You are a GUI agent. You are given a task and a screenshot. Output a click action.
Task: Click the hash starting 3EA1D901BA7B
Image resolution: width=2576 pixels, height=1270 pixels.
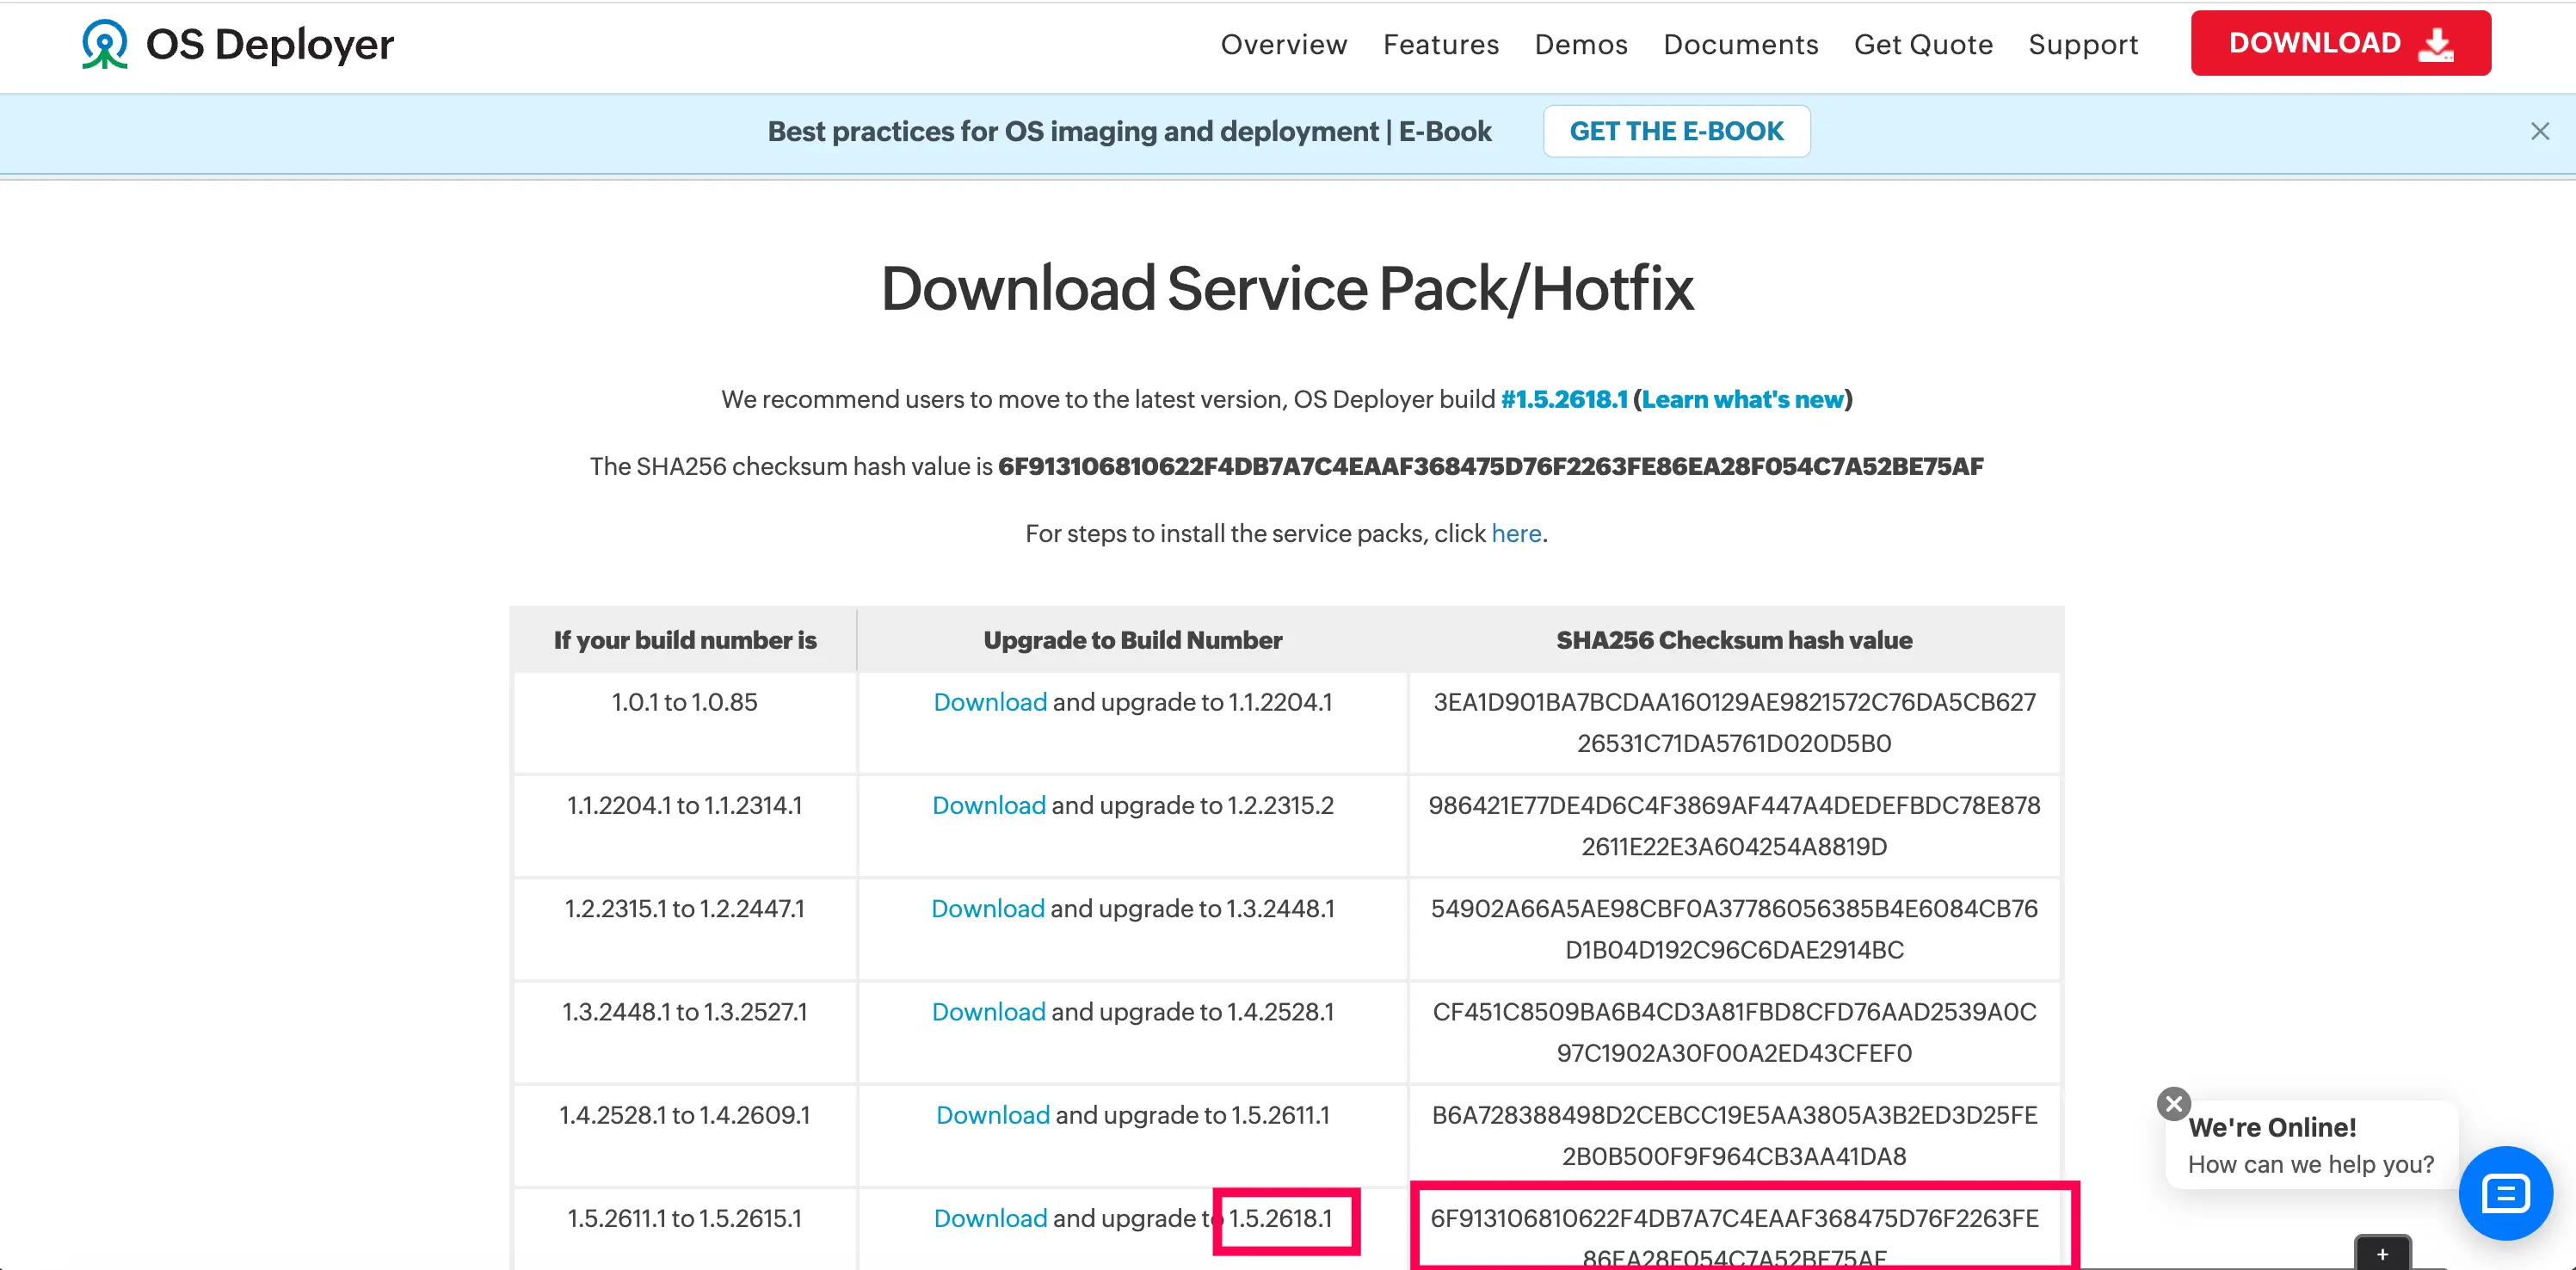(1734, 723)
